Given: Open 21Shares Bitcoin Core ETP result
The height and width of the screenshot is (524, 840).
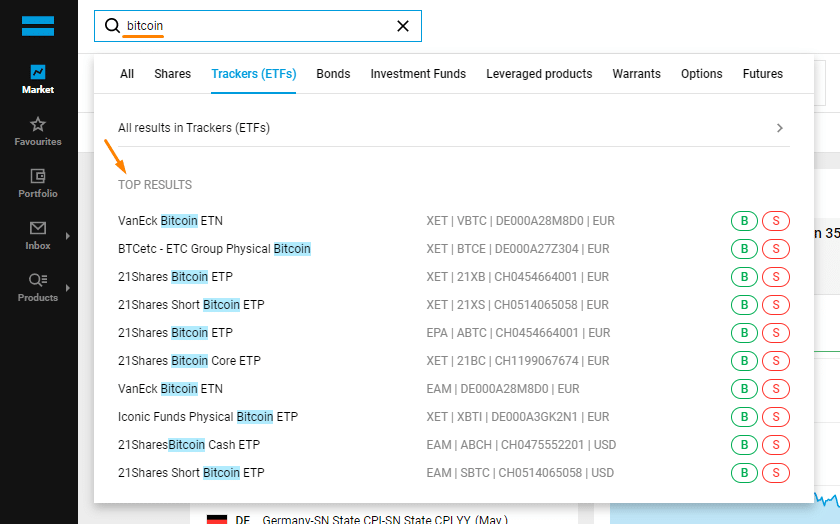Looking at the screenshot, I should (x=189, y=361).
